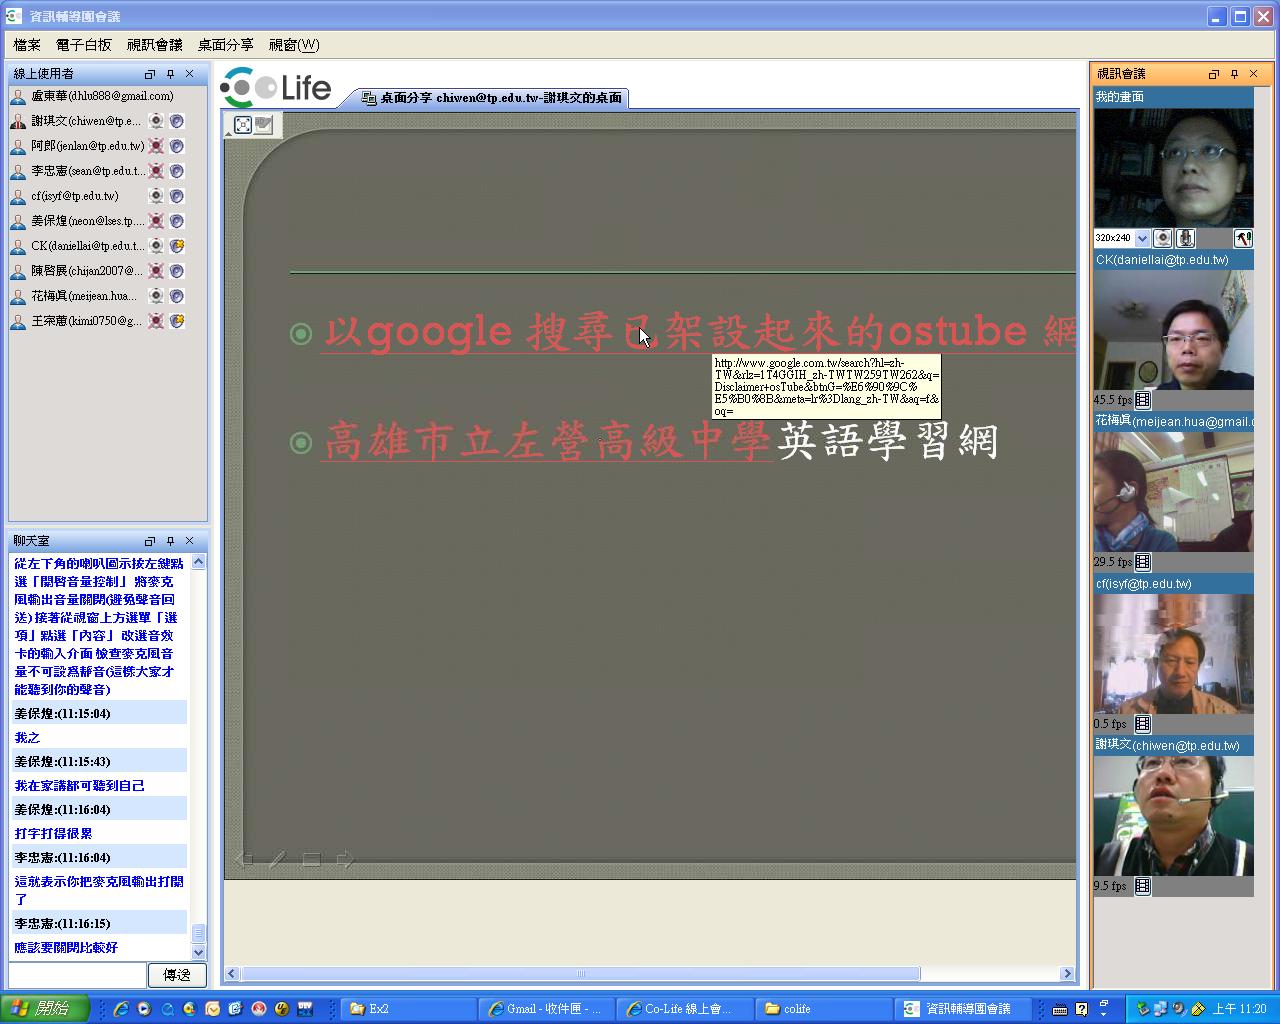Toggle disabled webcam icon for 李忠憲

[156, 171]
